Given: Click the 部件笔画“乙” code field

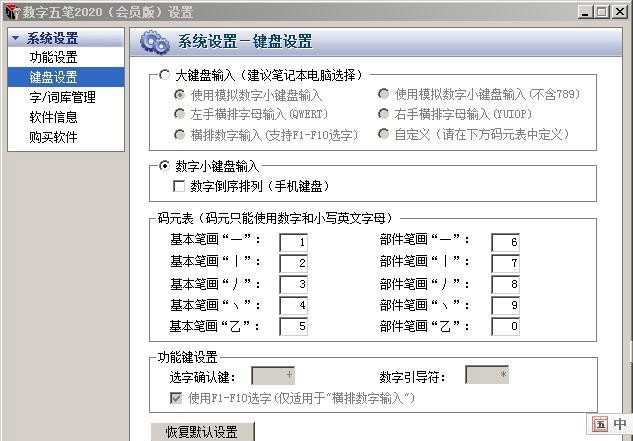Looking at the screenshot, I should click(505, 326).
